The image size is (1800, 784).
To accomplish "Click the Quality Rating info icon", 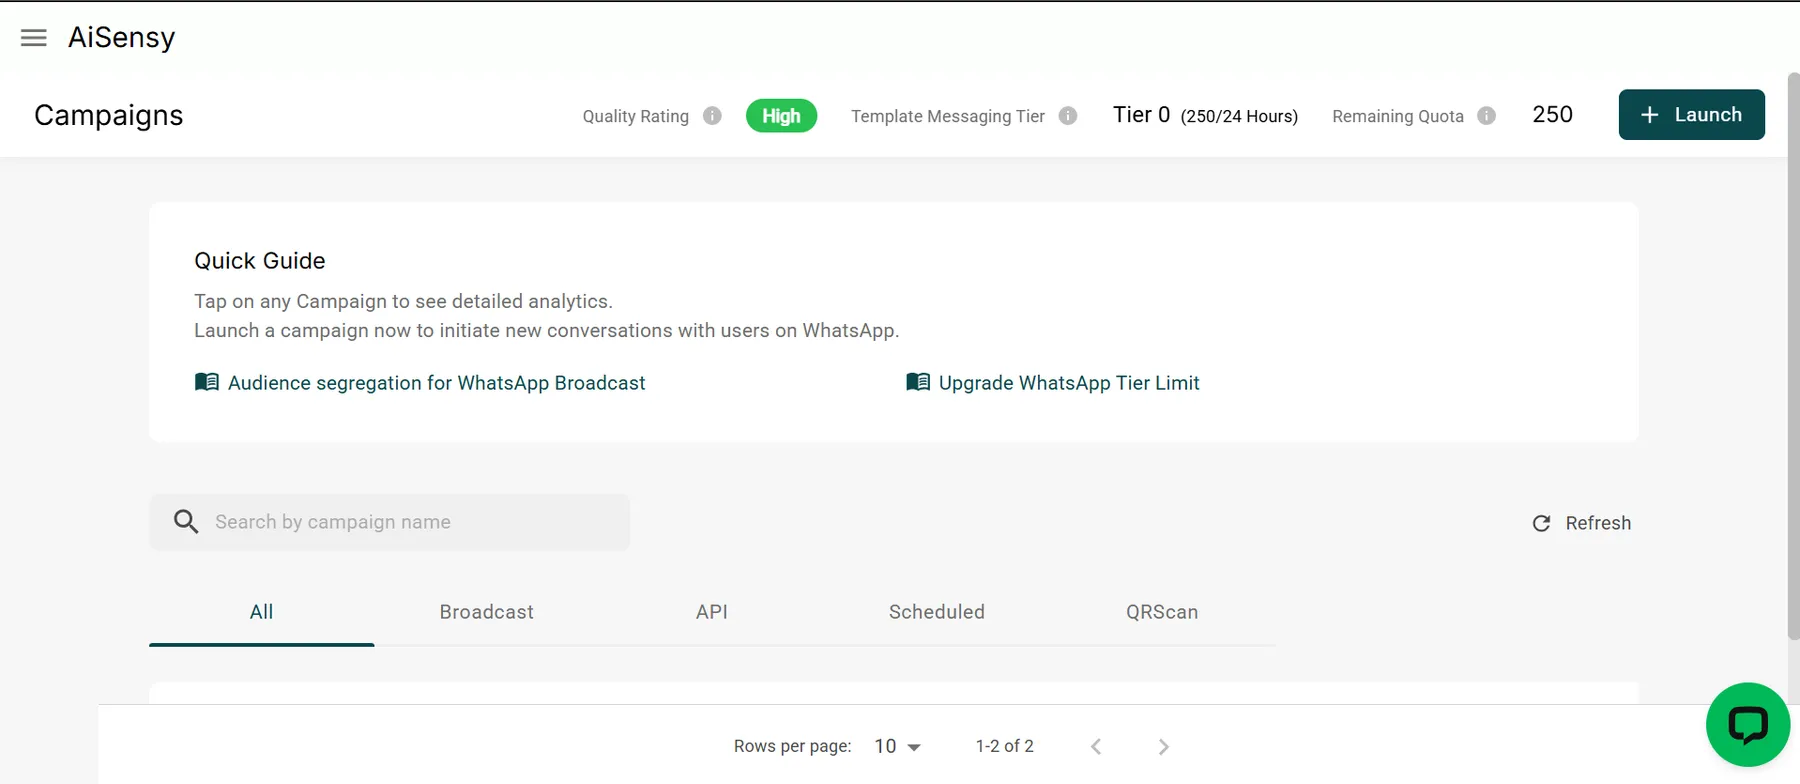I will [x=712, y=116].
